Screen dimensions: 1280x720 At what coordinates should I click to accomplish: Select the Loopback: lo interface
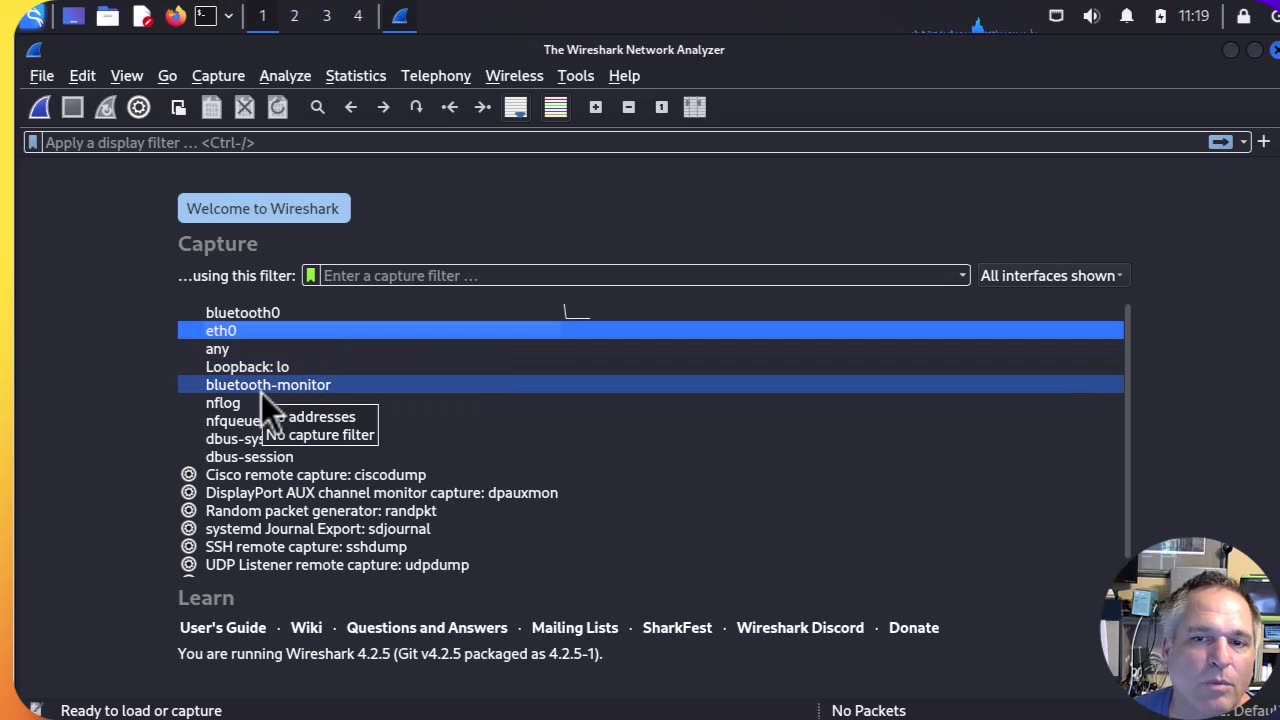pos(247,367)
